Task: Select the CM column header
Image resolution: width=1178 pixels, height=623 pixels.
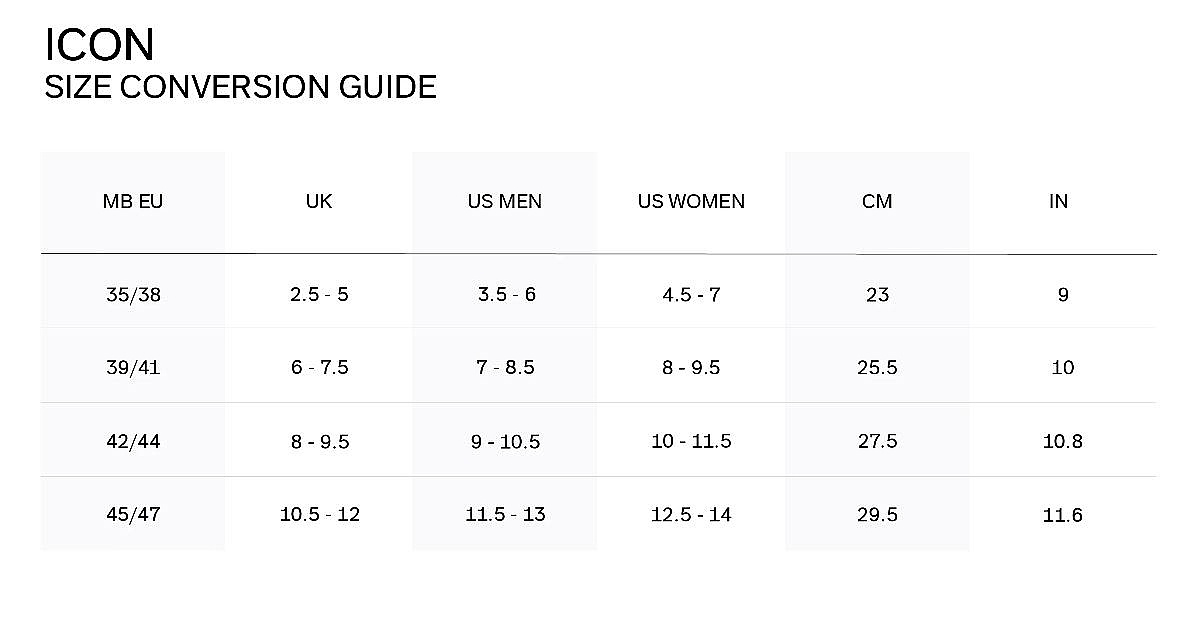Action: pyautogui.click(x=877, y=201)
